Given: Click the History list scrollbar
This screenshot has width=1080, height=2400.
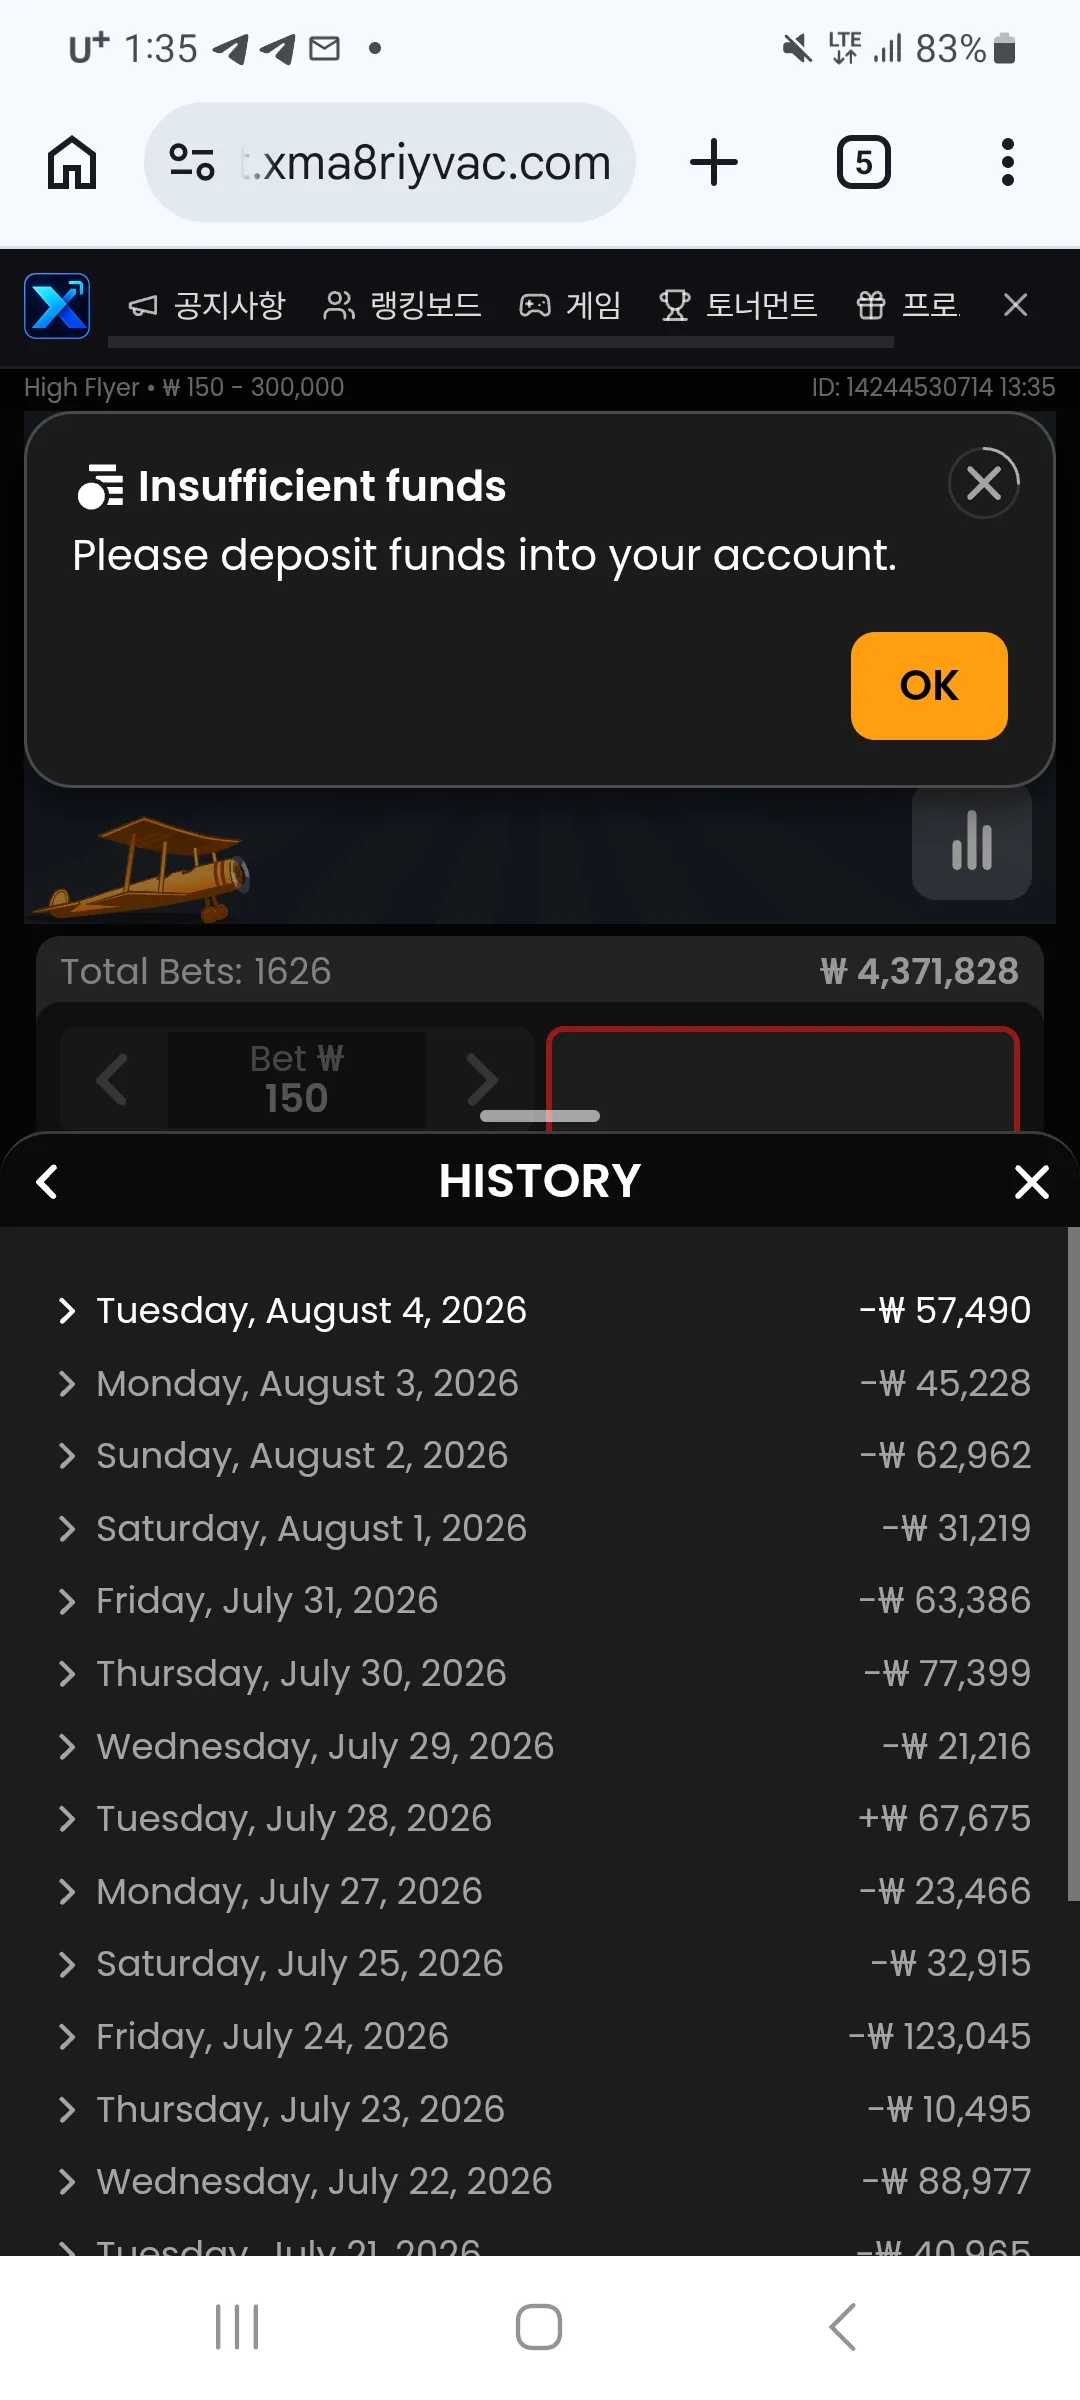Looking at the screenshot, I should 1073,1563.
